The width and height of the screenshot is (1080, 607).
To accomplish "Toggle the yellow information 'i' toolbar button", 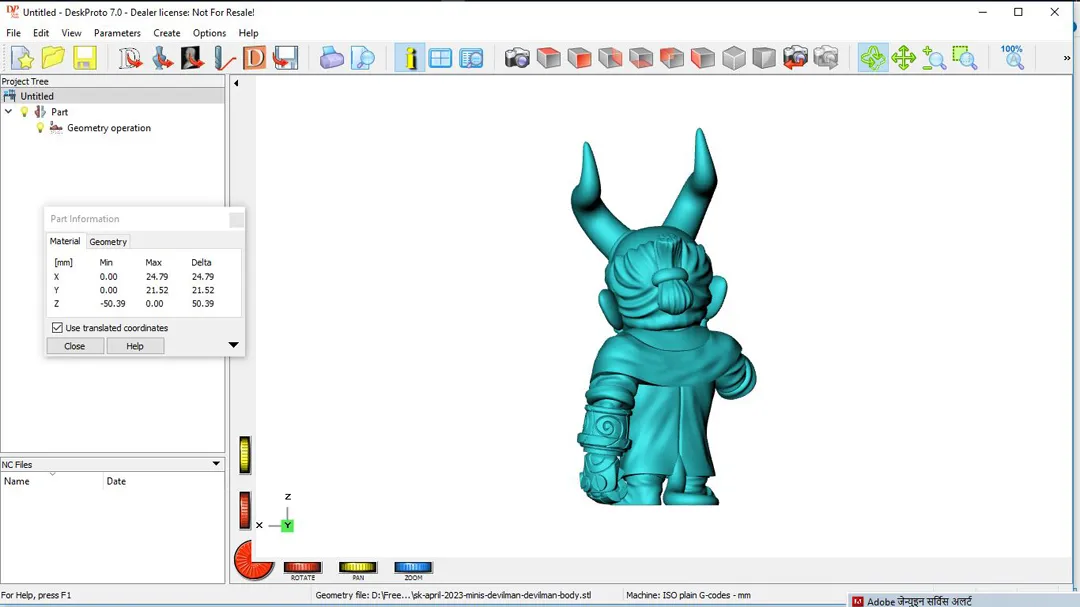I will coord(409,58).
